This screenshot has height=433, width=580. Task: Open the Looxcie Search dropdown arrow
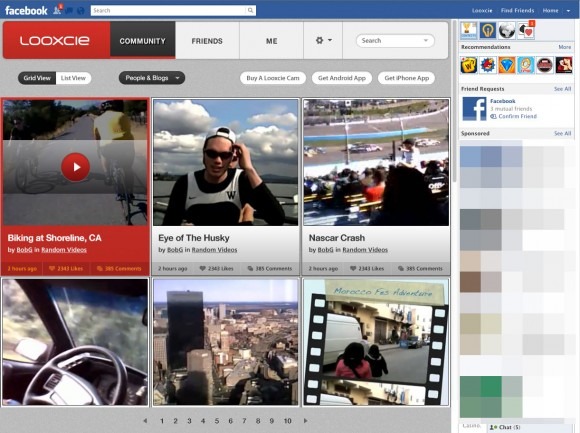click(426, 40)
